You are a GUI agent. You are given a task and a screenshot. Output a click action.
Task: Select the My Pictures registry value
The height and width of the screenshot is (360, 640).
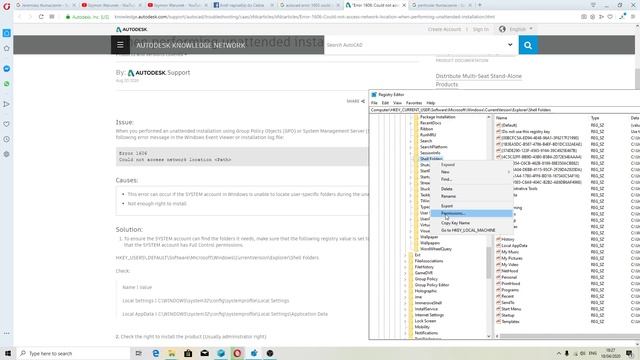click(x=512, y=258)
